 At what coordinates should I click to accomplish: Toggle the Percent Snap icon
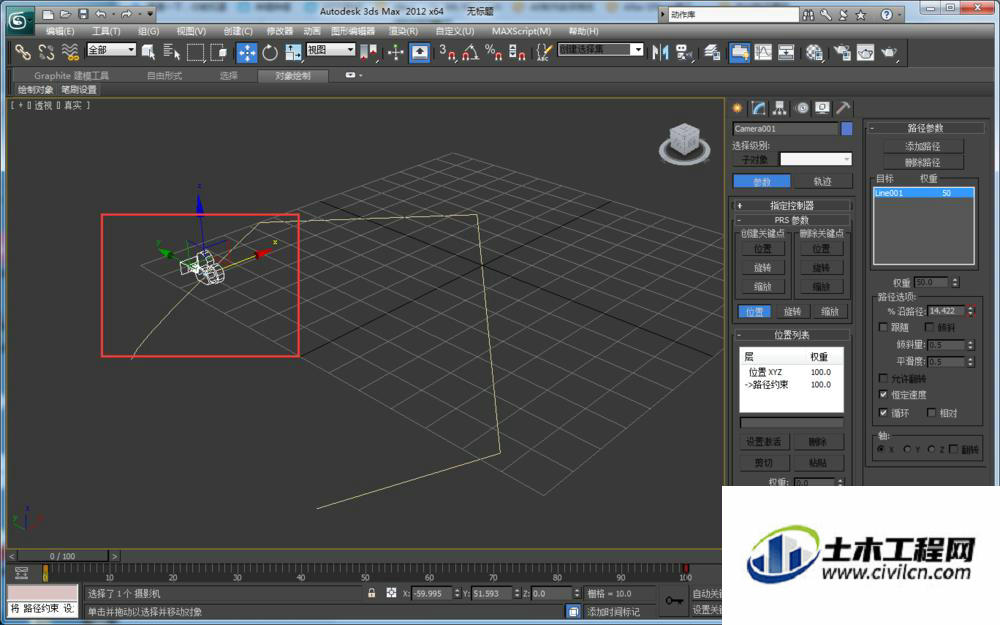(x=494, y=52)
